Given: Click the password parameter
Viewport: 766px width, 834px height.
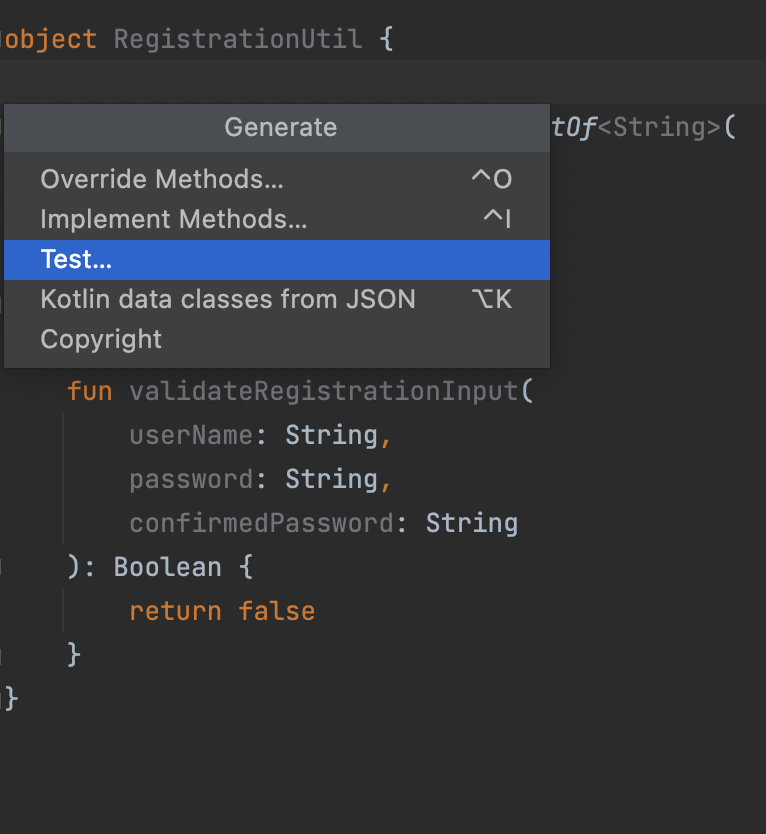Looking at the screenshot, I should (x=191, y=479).
